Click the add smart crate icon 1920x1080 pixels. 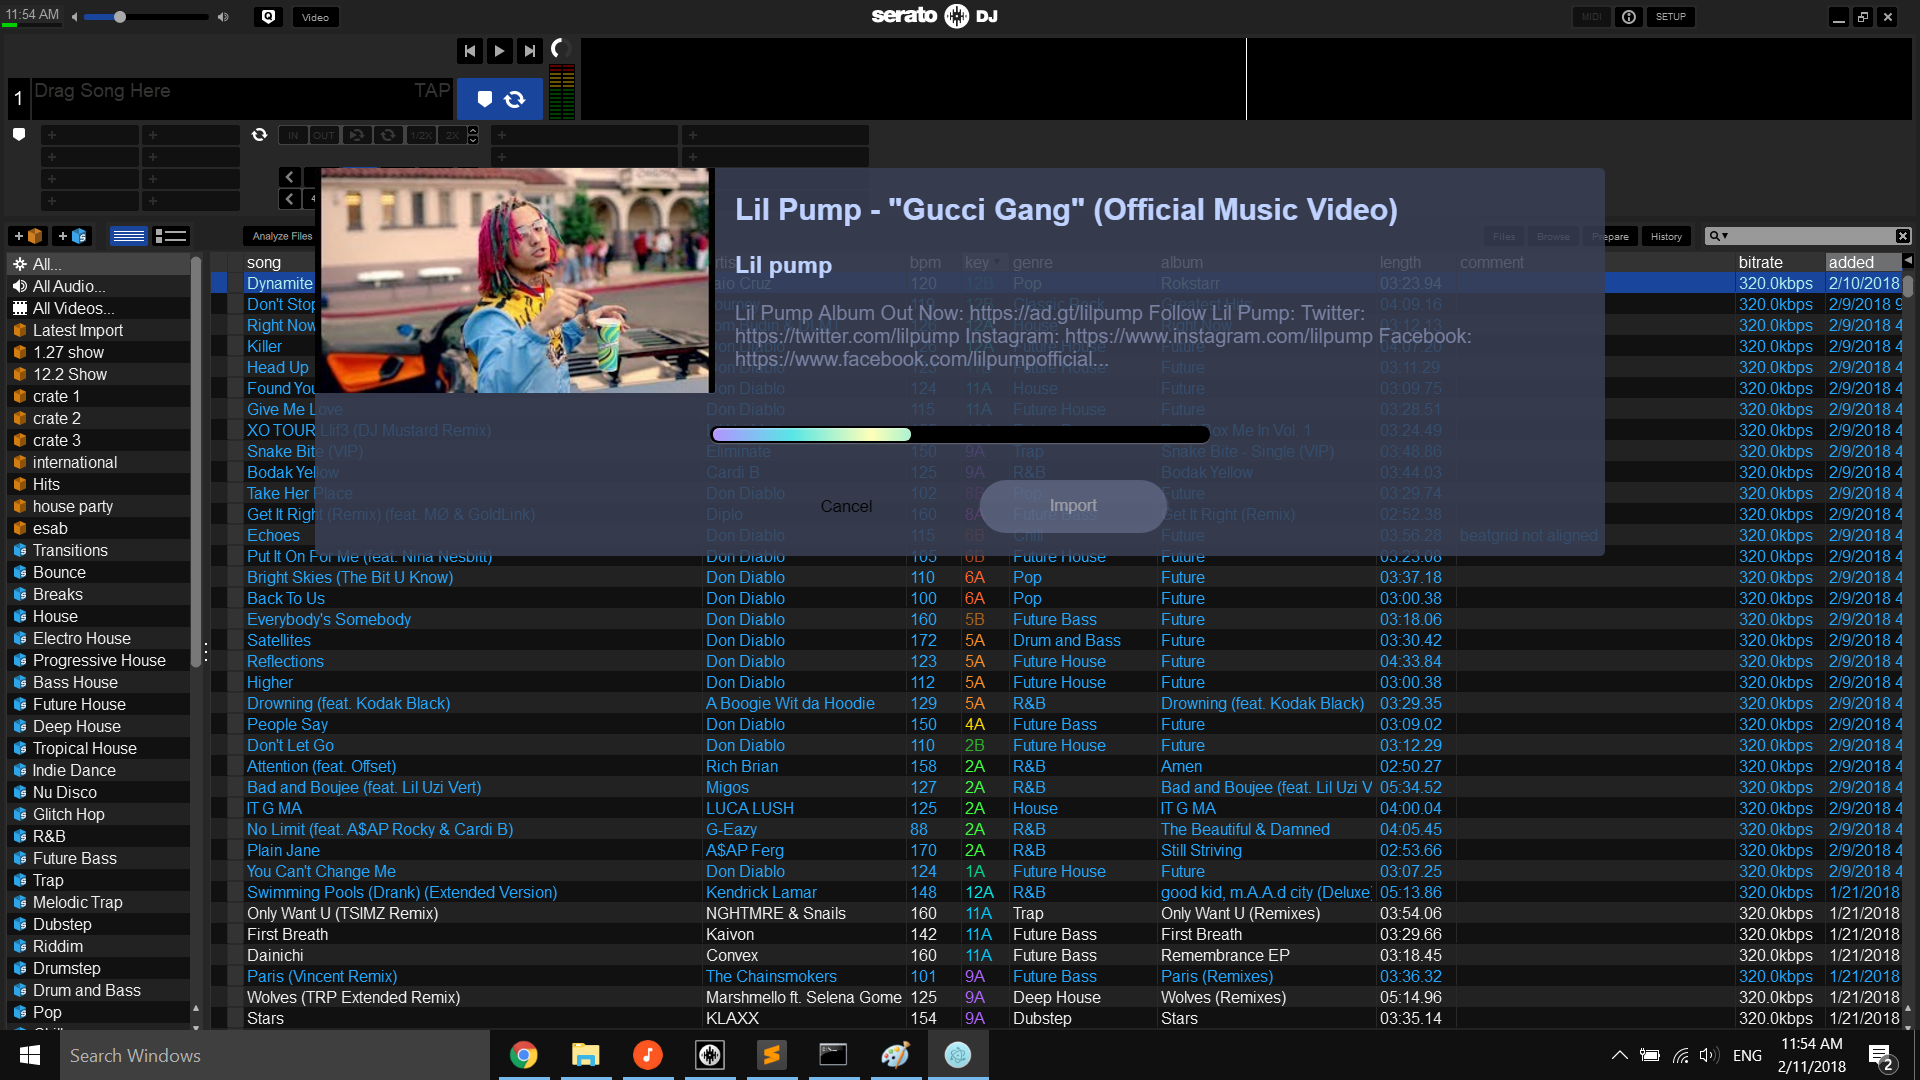click(x=71, y=236)
